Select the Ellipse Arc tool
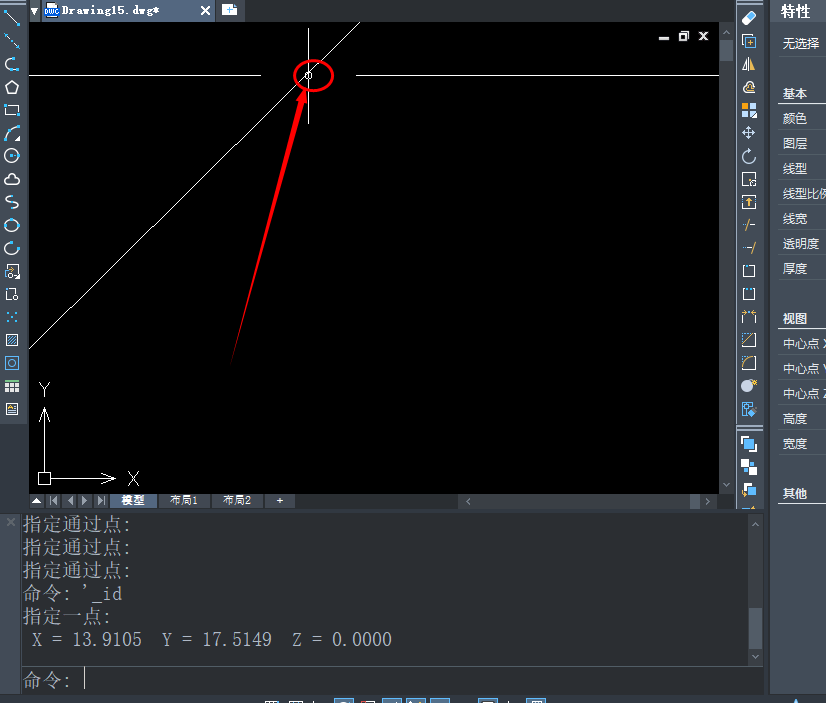This screenshot has width=826, height=703. pyautogui.click(x=12, y=249)
